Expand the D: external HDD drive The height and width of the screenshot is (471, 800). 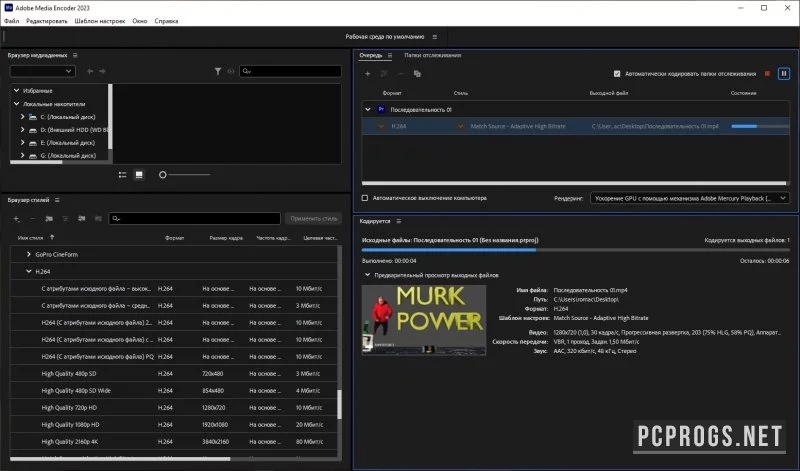click(22, 130)
